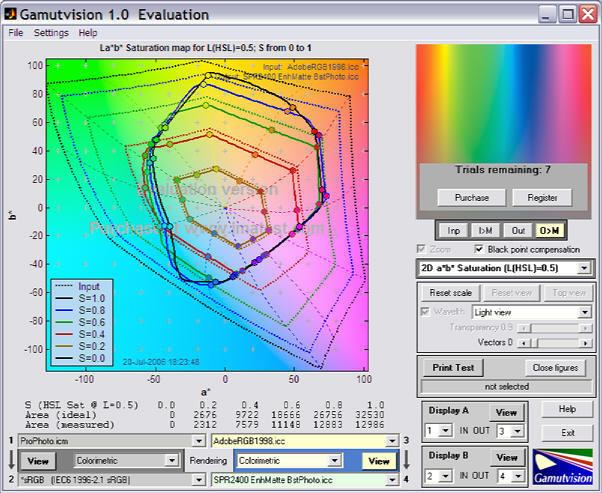This screenshot has width=602, height=493.
Task: Click View button in Display B
Action: coord(507,457)
